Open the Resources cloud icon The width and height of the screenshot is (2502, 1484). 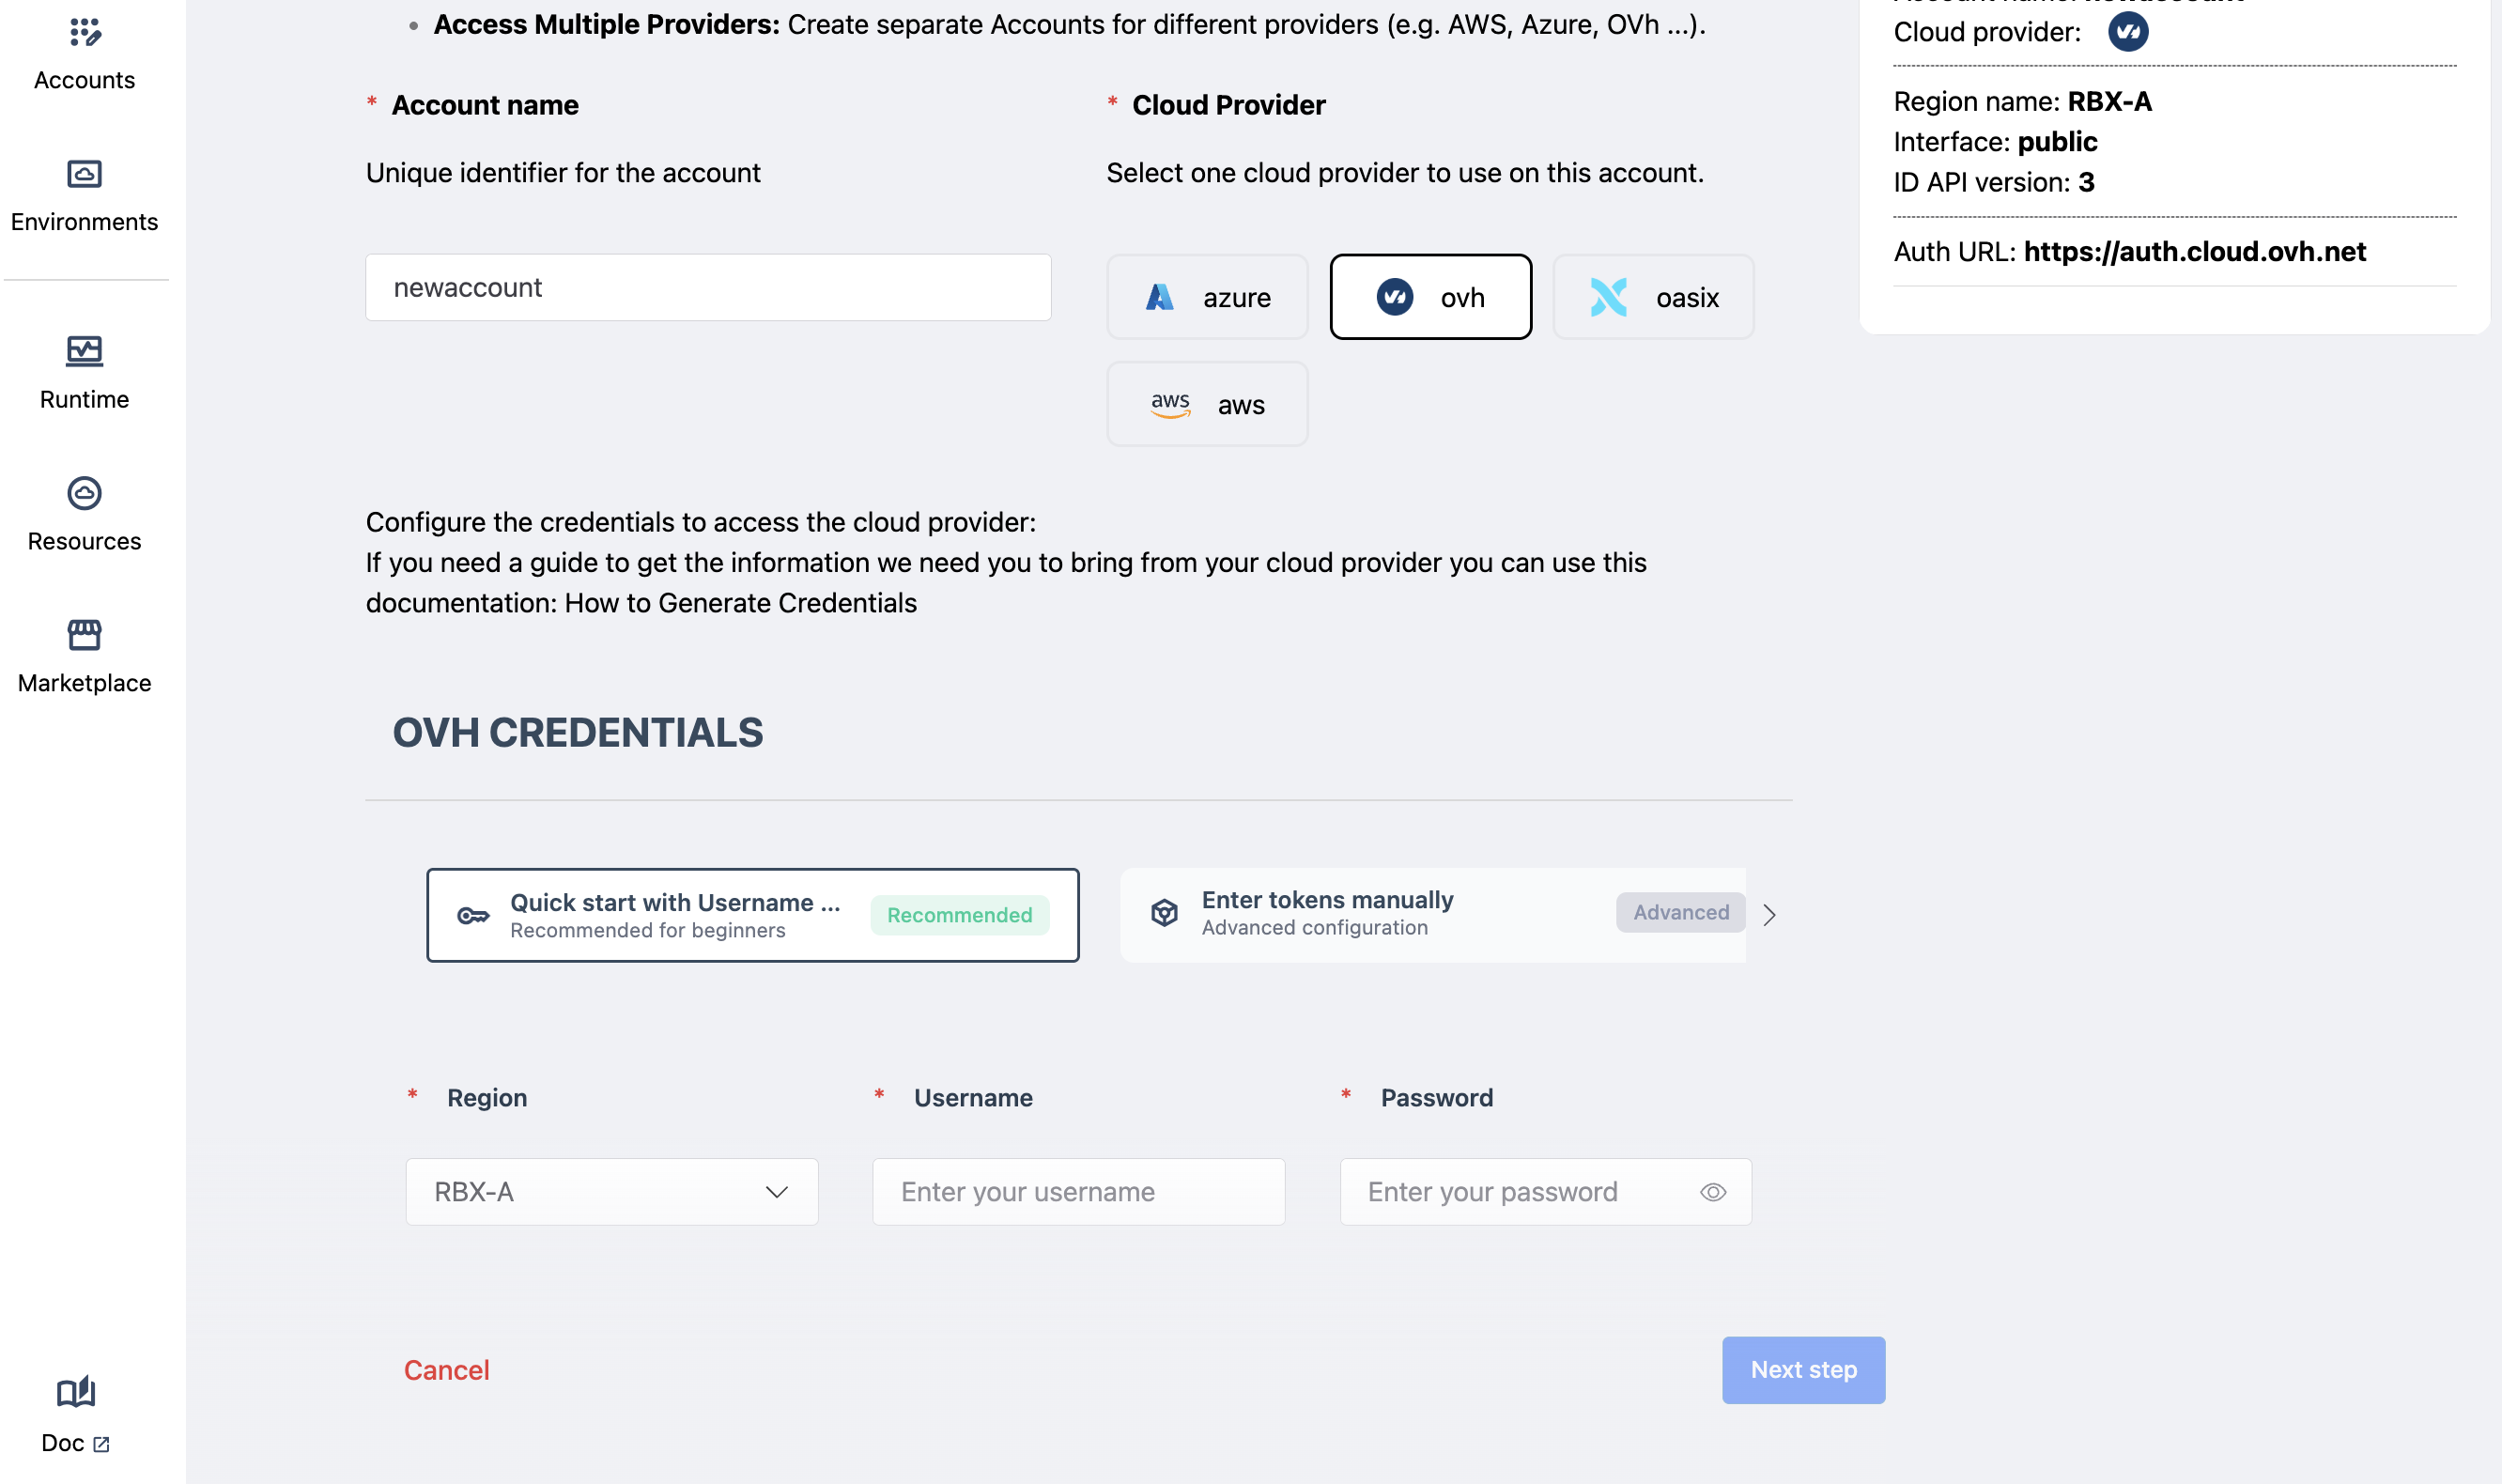pyautogui.click(x=85, y=493)
